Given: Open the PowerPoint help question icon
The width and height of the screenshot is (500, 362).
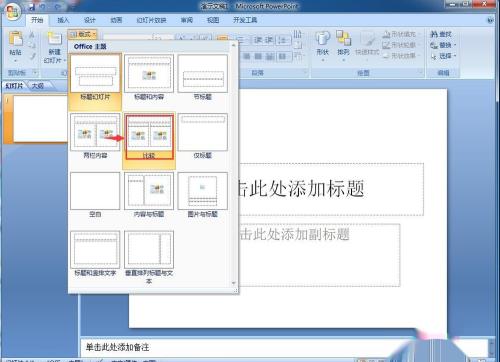Looking at the screenshot, I should click(490, 20).
